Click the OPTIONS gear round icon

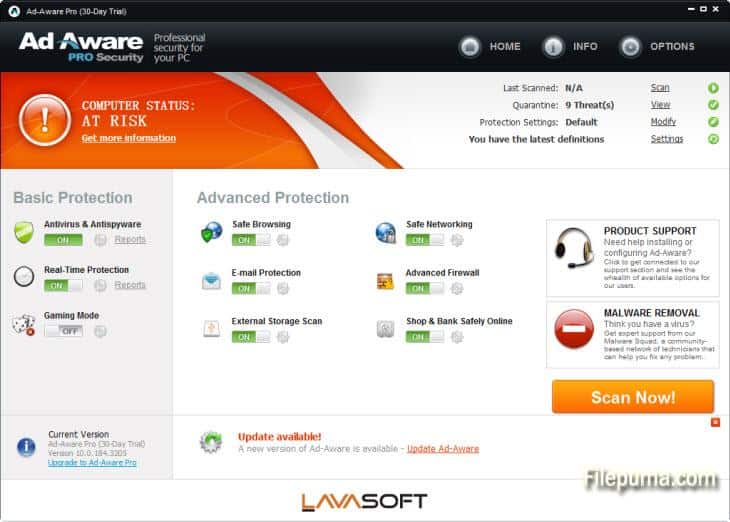[x=630, y=47]
